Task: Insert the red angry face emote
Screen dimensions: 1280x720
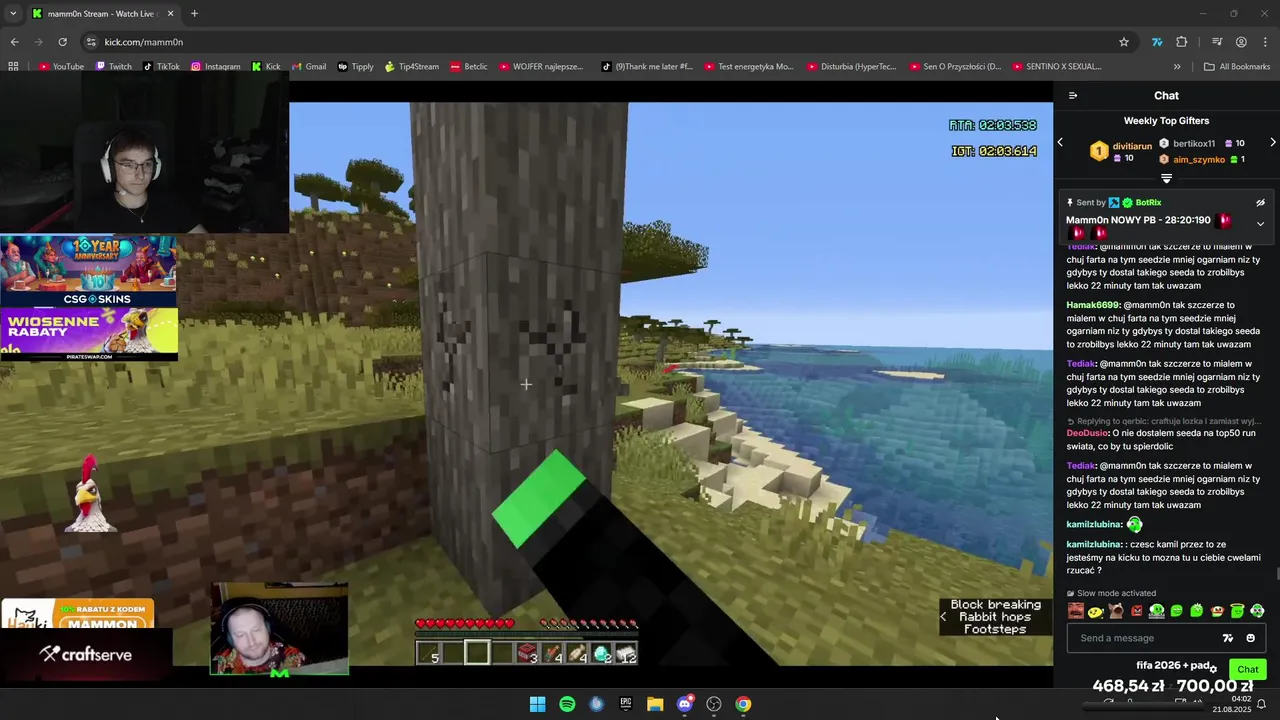Action: click(1136, 611)
